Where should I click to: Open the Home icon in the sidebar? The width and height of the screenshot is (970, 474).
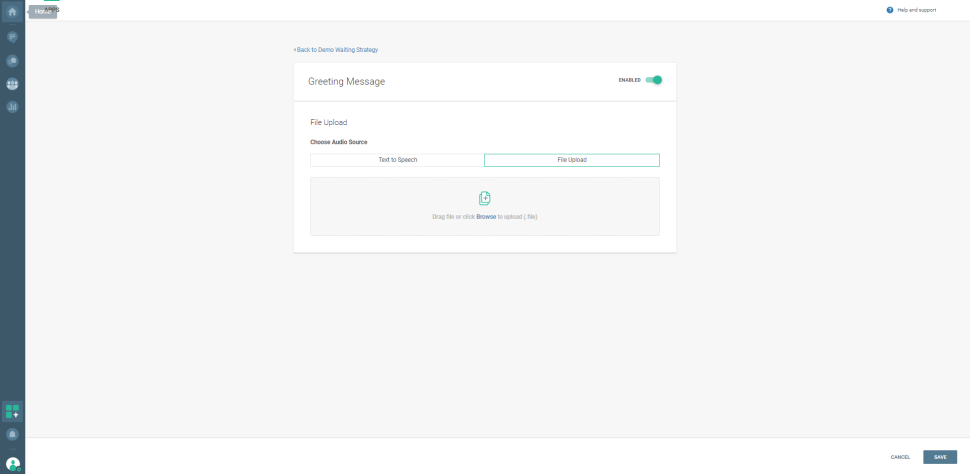[12, 12]
